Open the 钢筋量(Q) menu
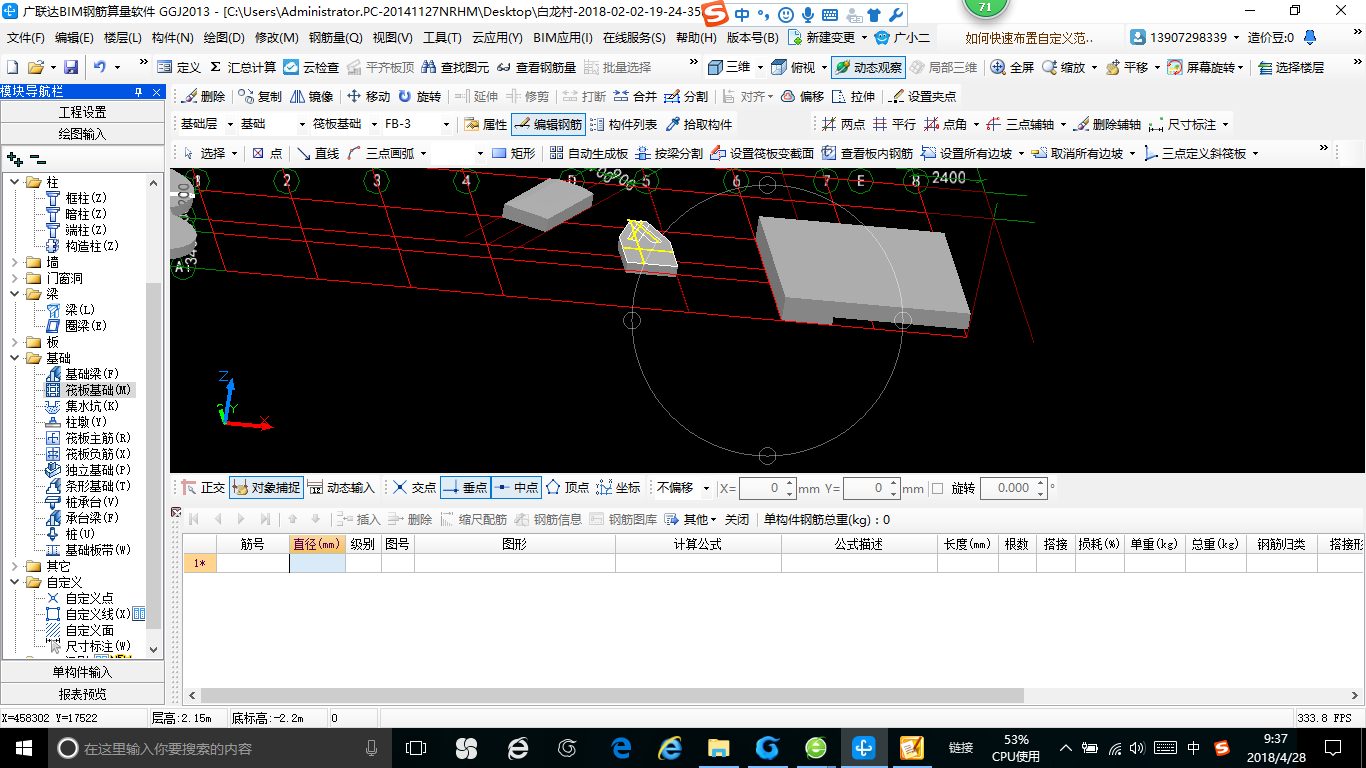The width and height of the screenshot is (1366, 768). click(336, 38)
